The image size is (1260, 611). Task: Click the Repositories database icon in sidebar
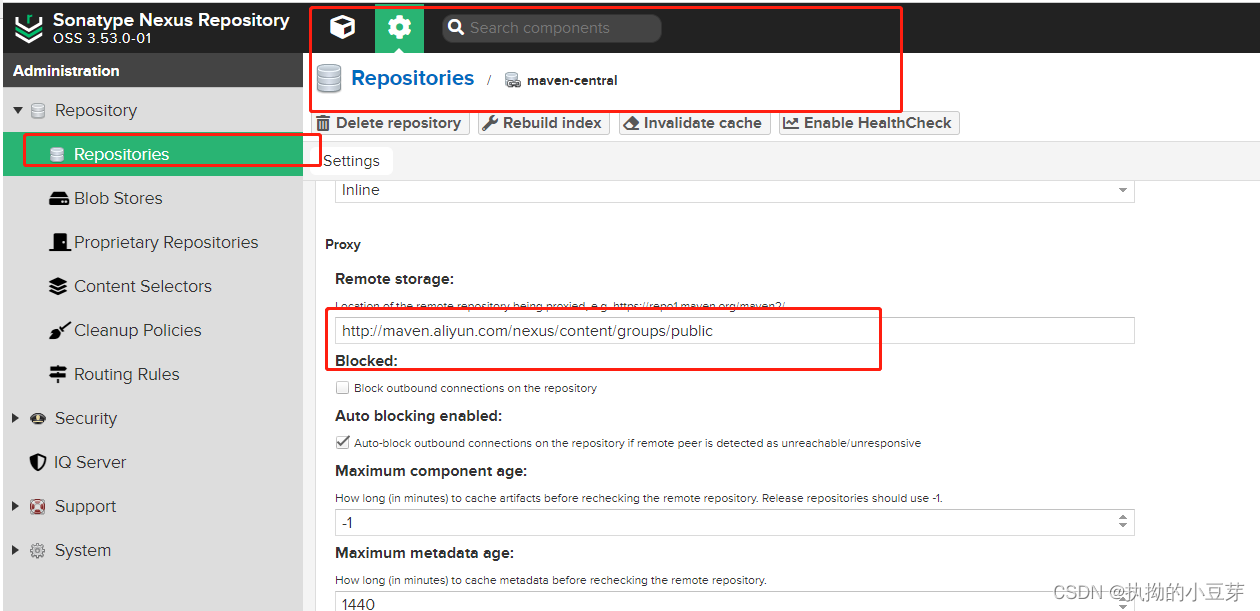[57, 154]
